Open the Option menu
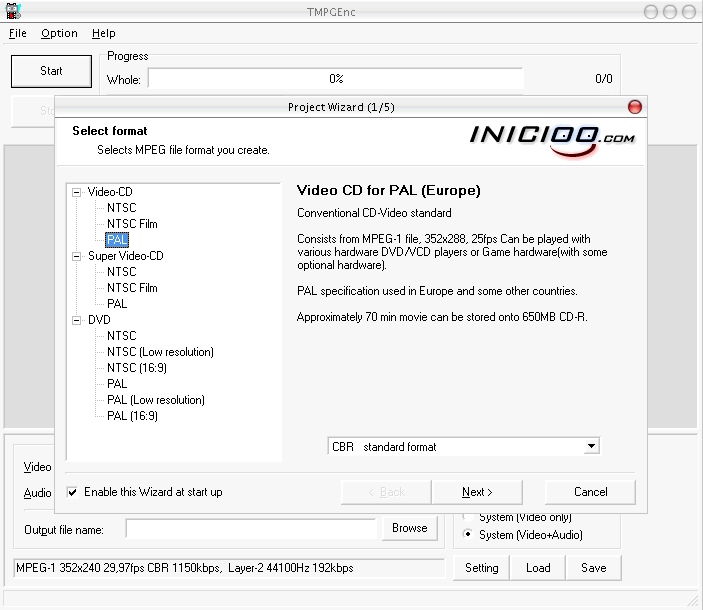The height and width of the screenshot is (610, 703). point(59,33)
